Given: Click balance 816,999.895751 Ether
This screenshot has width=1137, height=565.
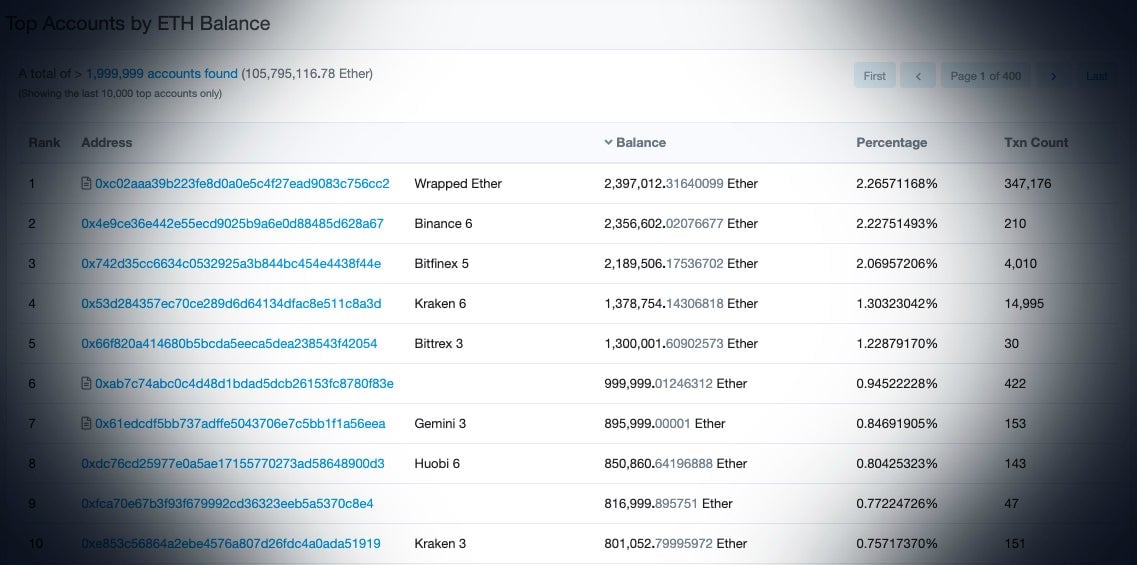Looking at the screenshot, I should coord(669,503).
